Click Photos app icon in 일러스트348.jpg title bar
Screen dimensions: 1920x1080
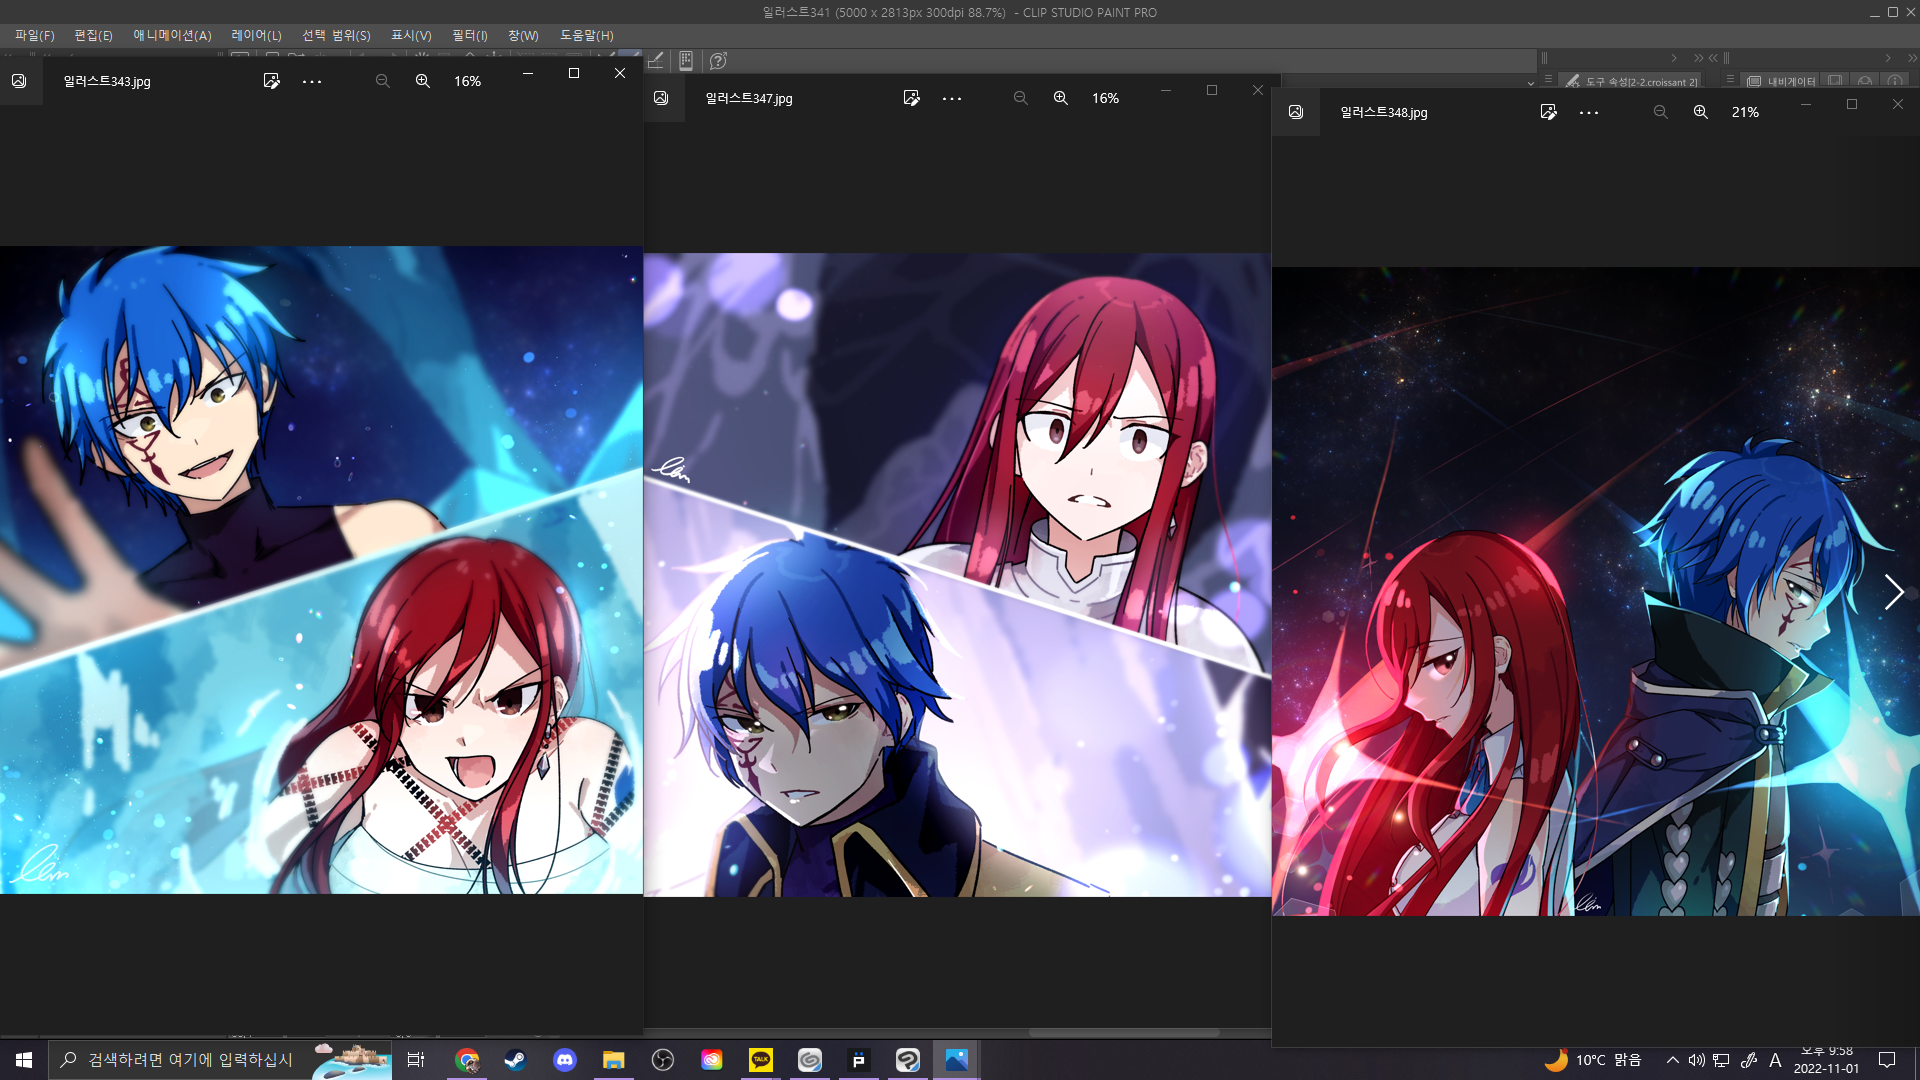pos(1296,112)
